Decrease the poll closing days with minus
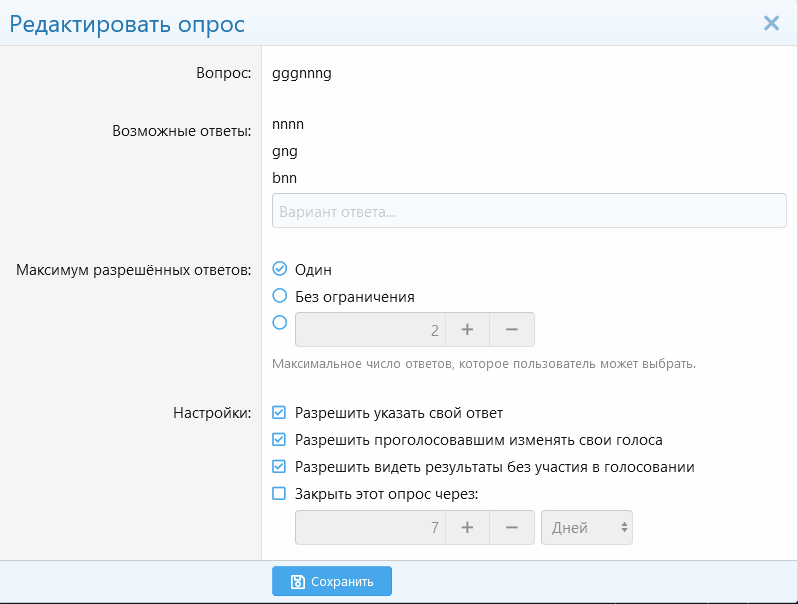 point(512,527)
